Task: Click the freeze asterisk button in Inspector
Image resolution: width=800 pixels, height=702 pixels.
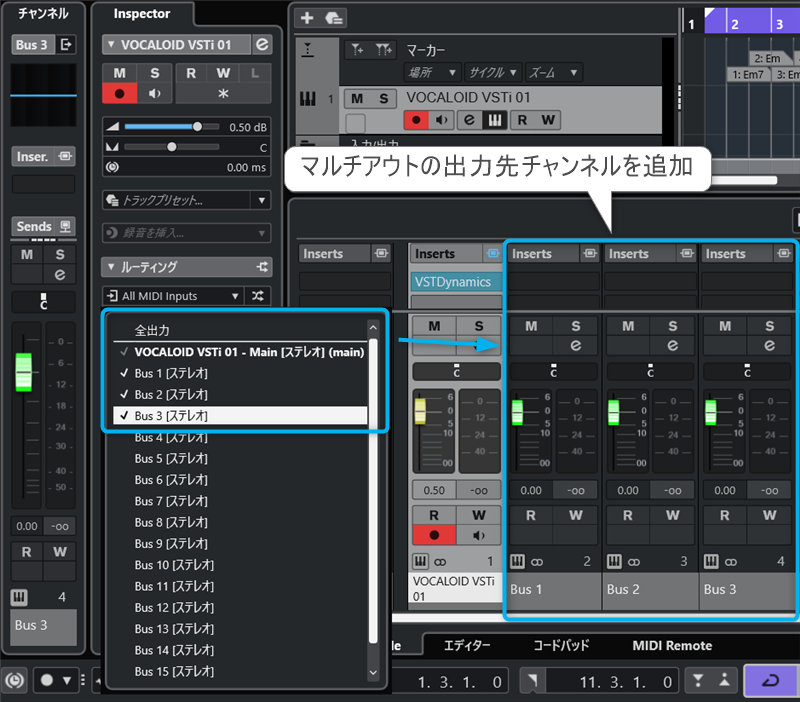Action: tap(223, 94)
